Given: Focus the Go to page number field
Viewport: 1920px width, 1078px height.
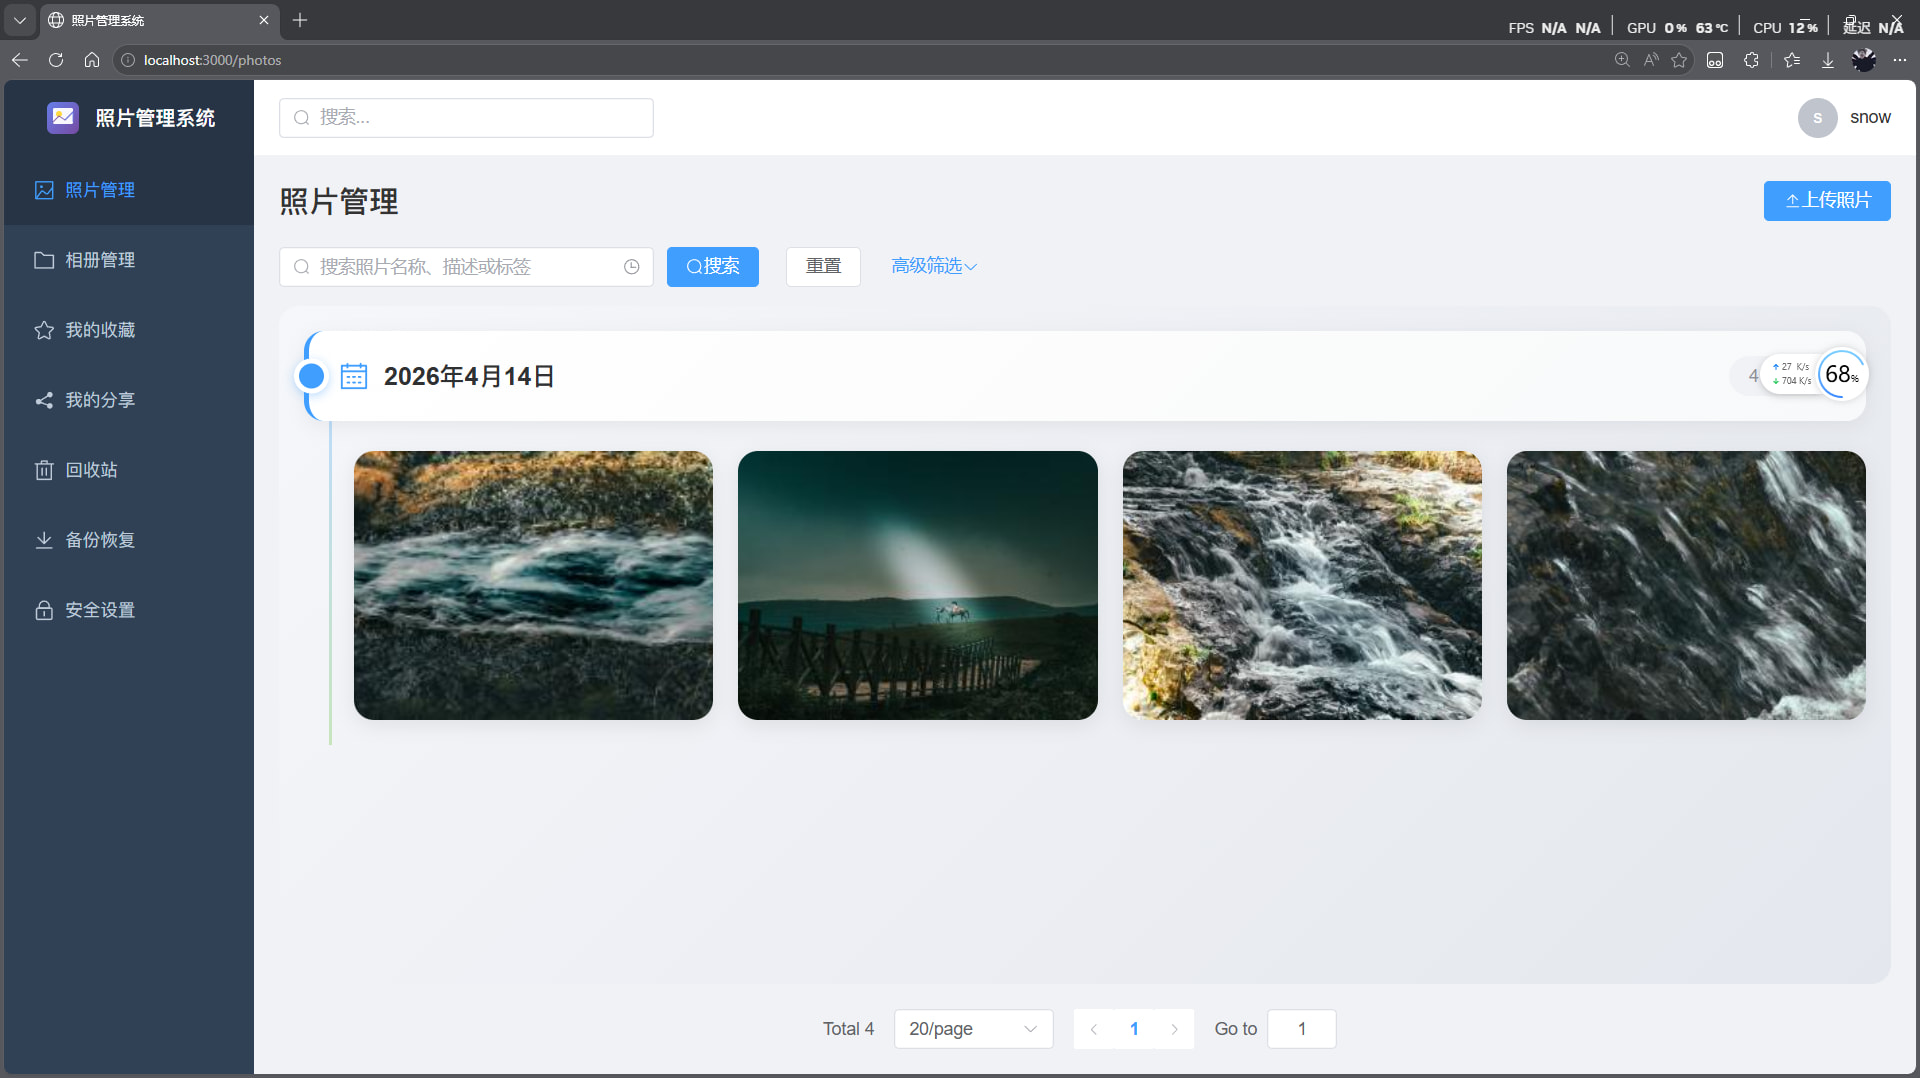Looking at the screenshot, I should point(1301,1029).
